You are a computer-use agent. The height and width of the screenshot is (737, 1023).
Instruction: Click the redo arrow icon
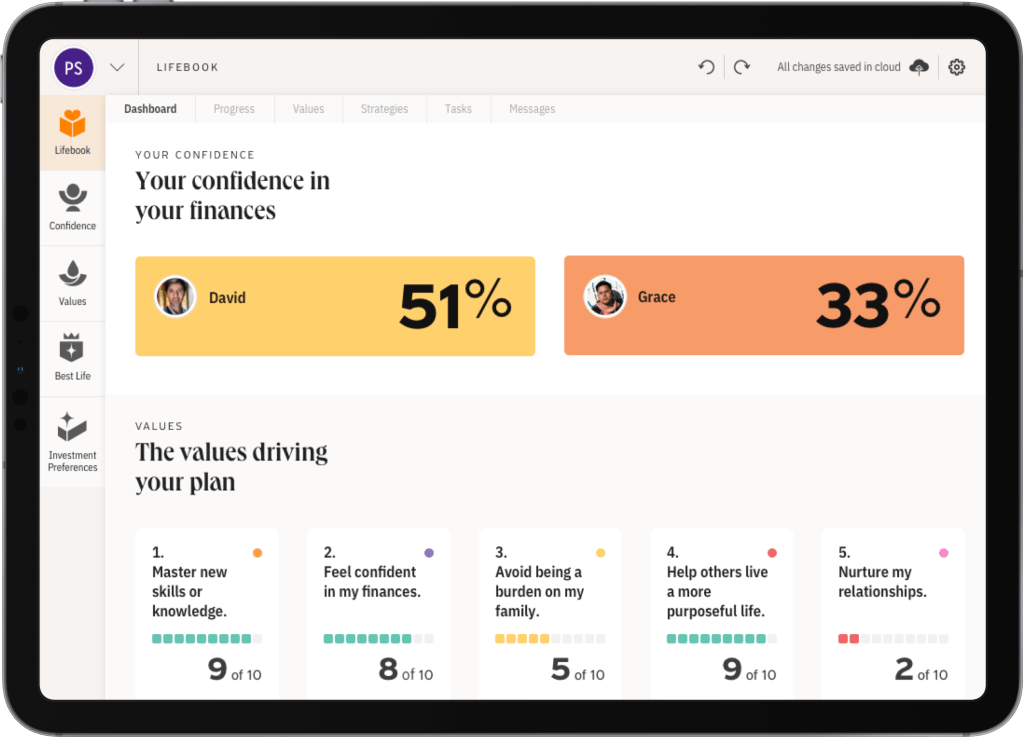pos(741,67)
